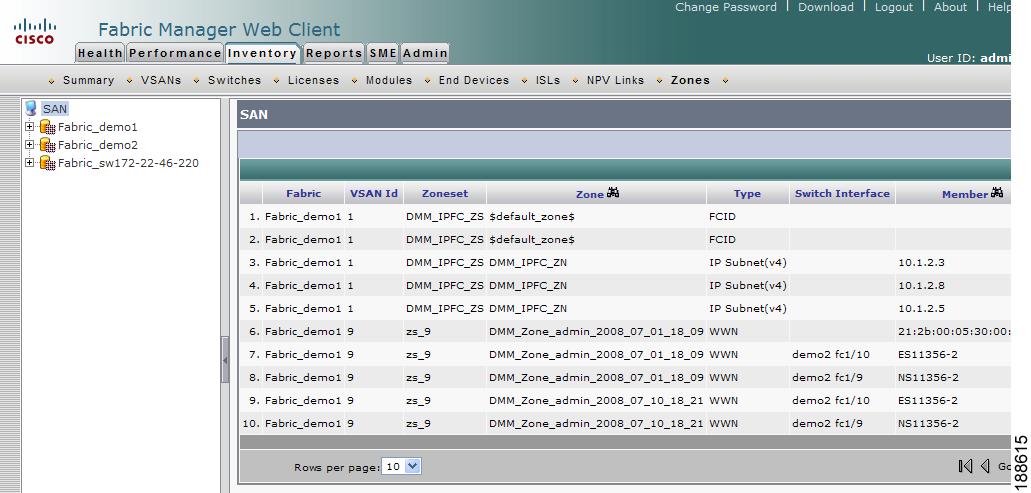Click $default_zone$ in row 1

point(532,216)
